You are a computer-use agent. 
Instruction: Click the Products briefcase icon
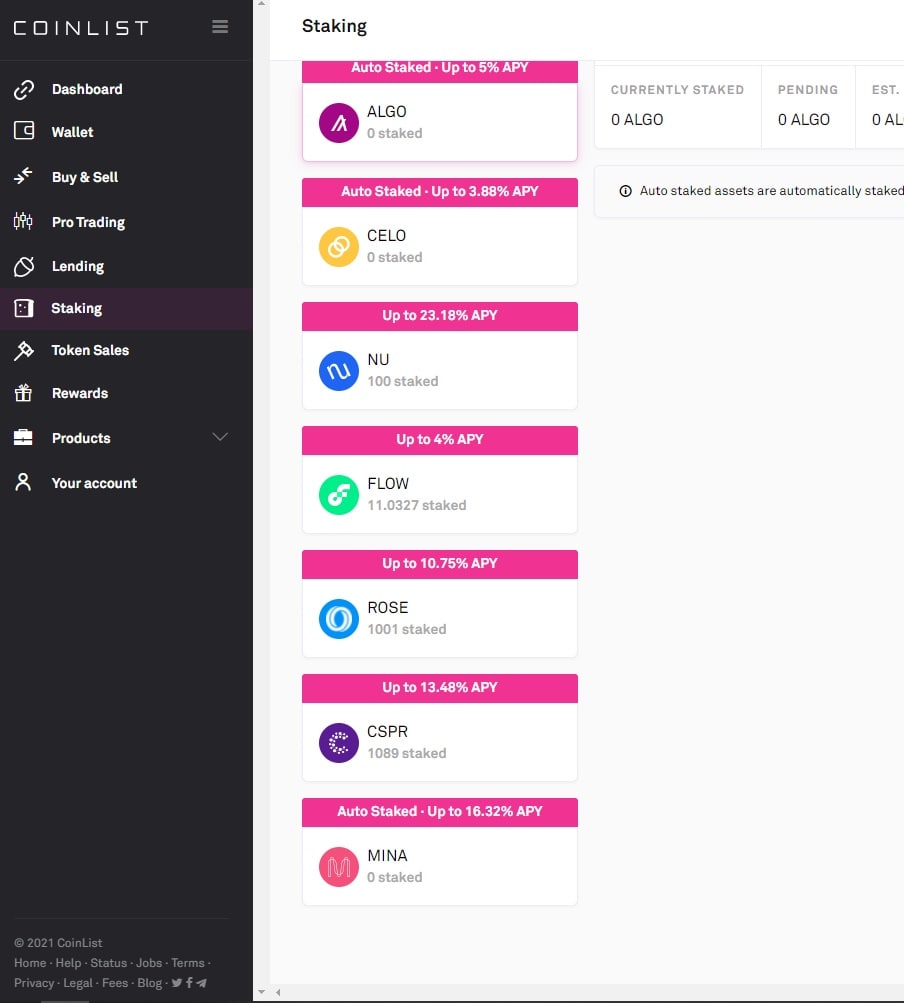(24, 438)
